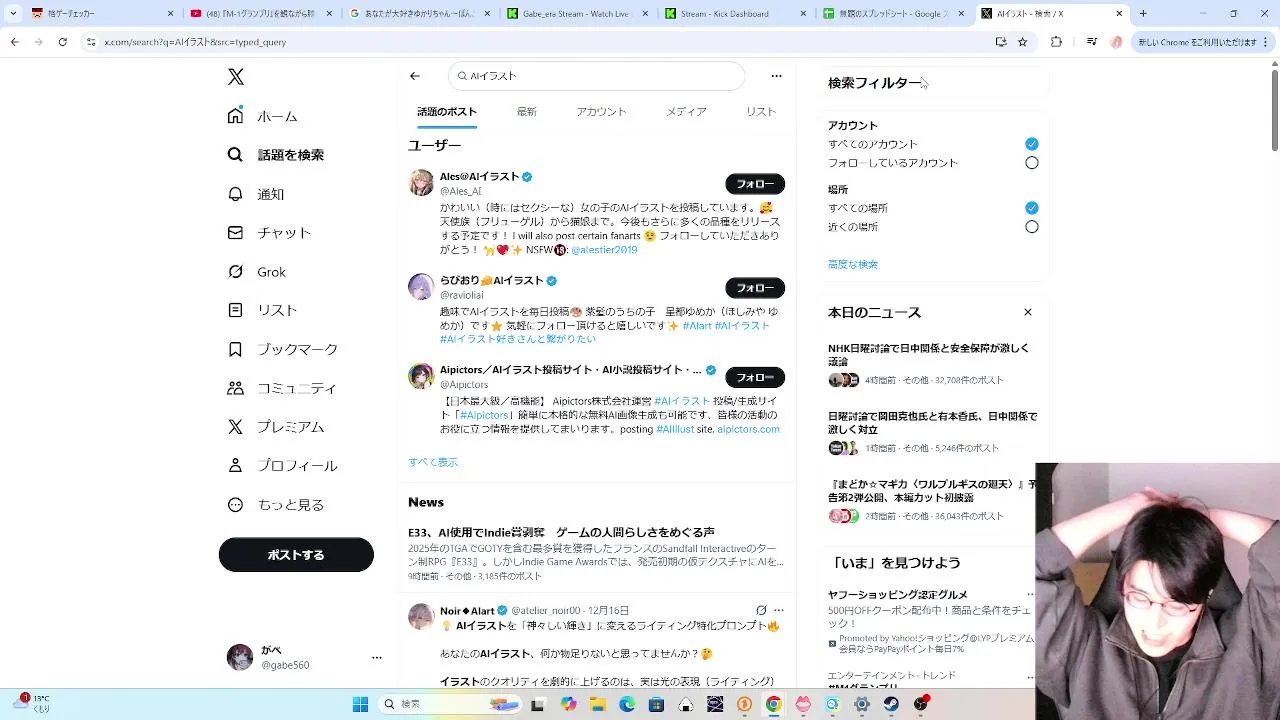Select フォローしているアカウント radio option

pyautogui.click(x=1032, y=163)
